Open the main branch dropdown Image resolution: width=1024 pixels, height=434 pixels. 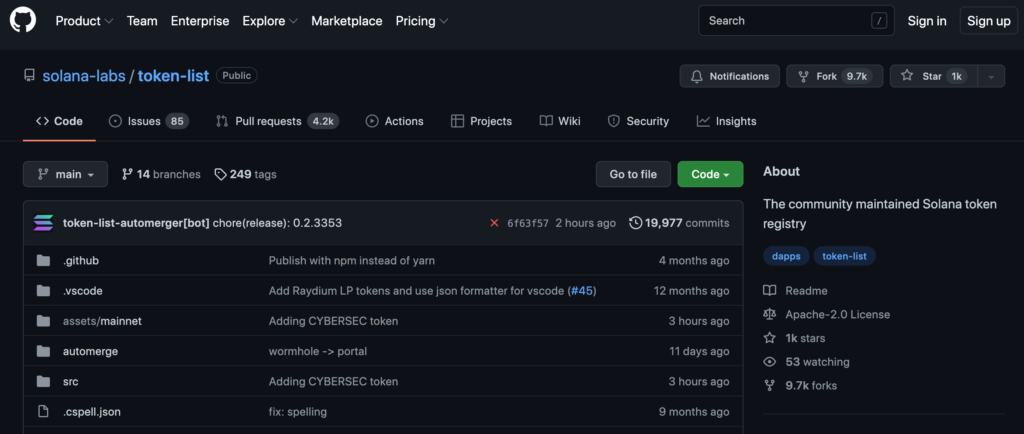click(65, 174)
